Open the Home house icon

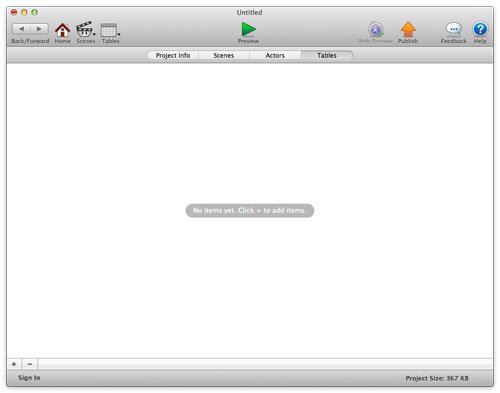tap(62, 30)
